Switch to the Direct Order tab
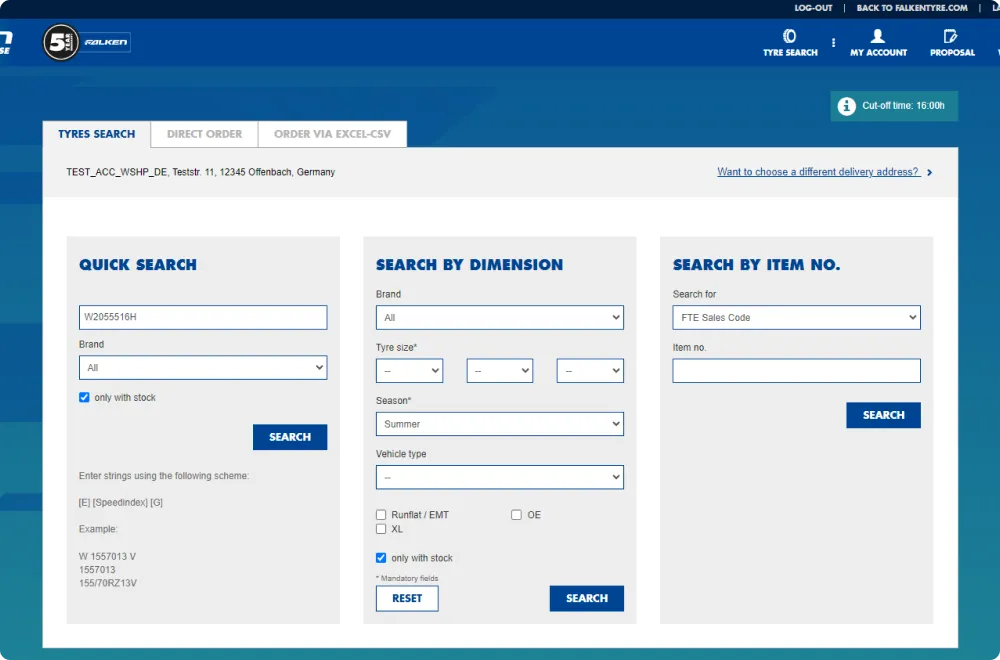 click(204, 134)
